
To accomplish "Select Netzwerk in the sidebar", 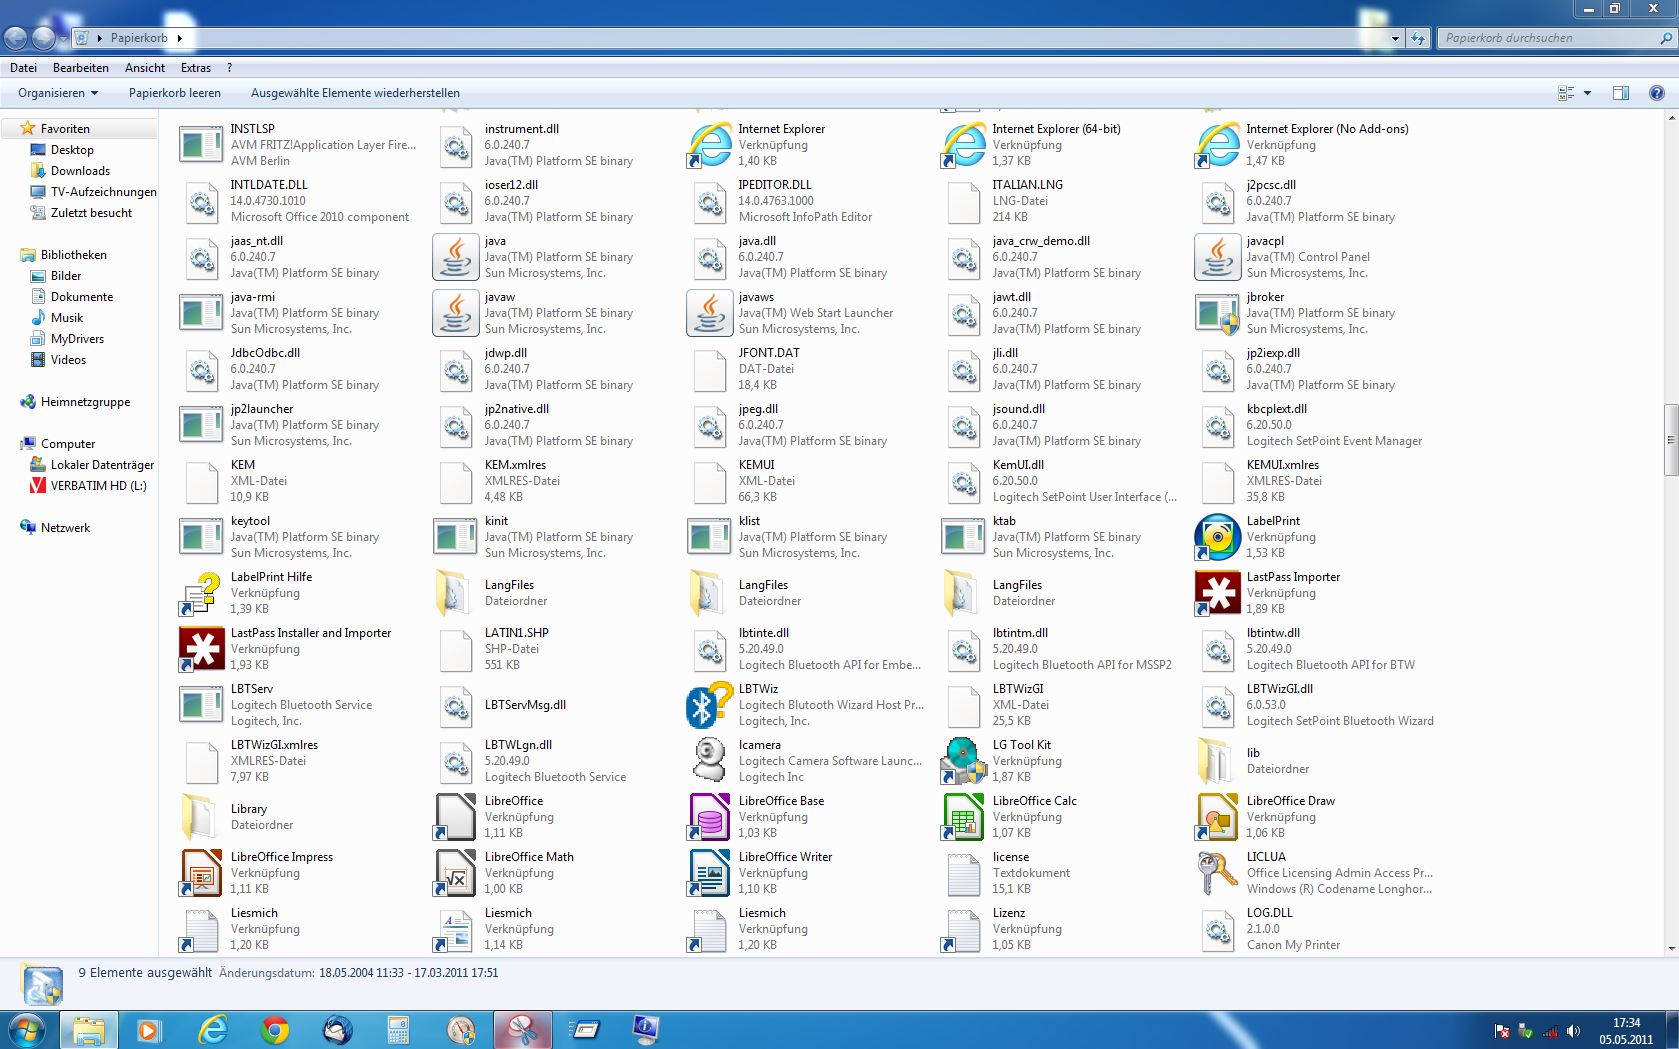I will click(65, 528).
